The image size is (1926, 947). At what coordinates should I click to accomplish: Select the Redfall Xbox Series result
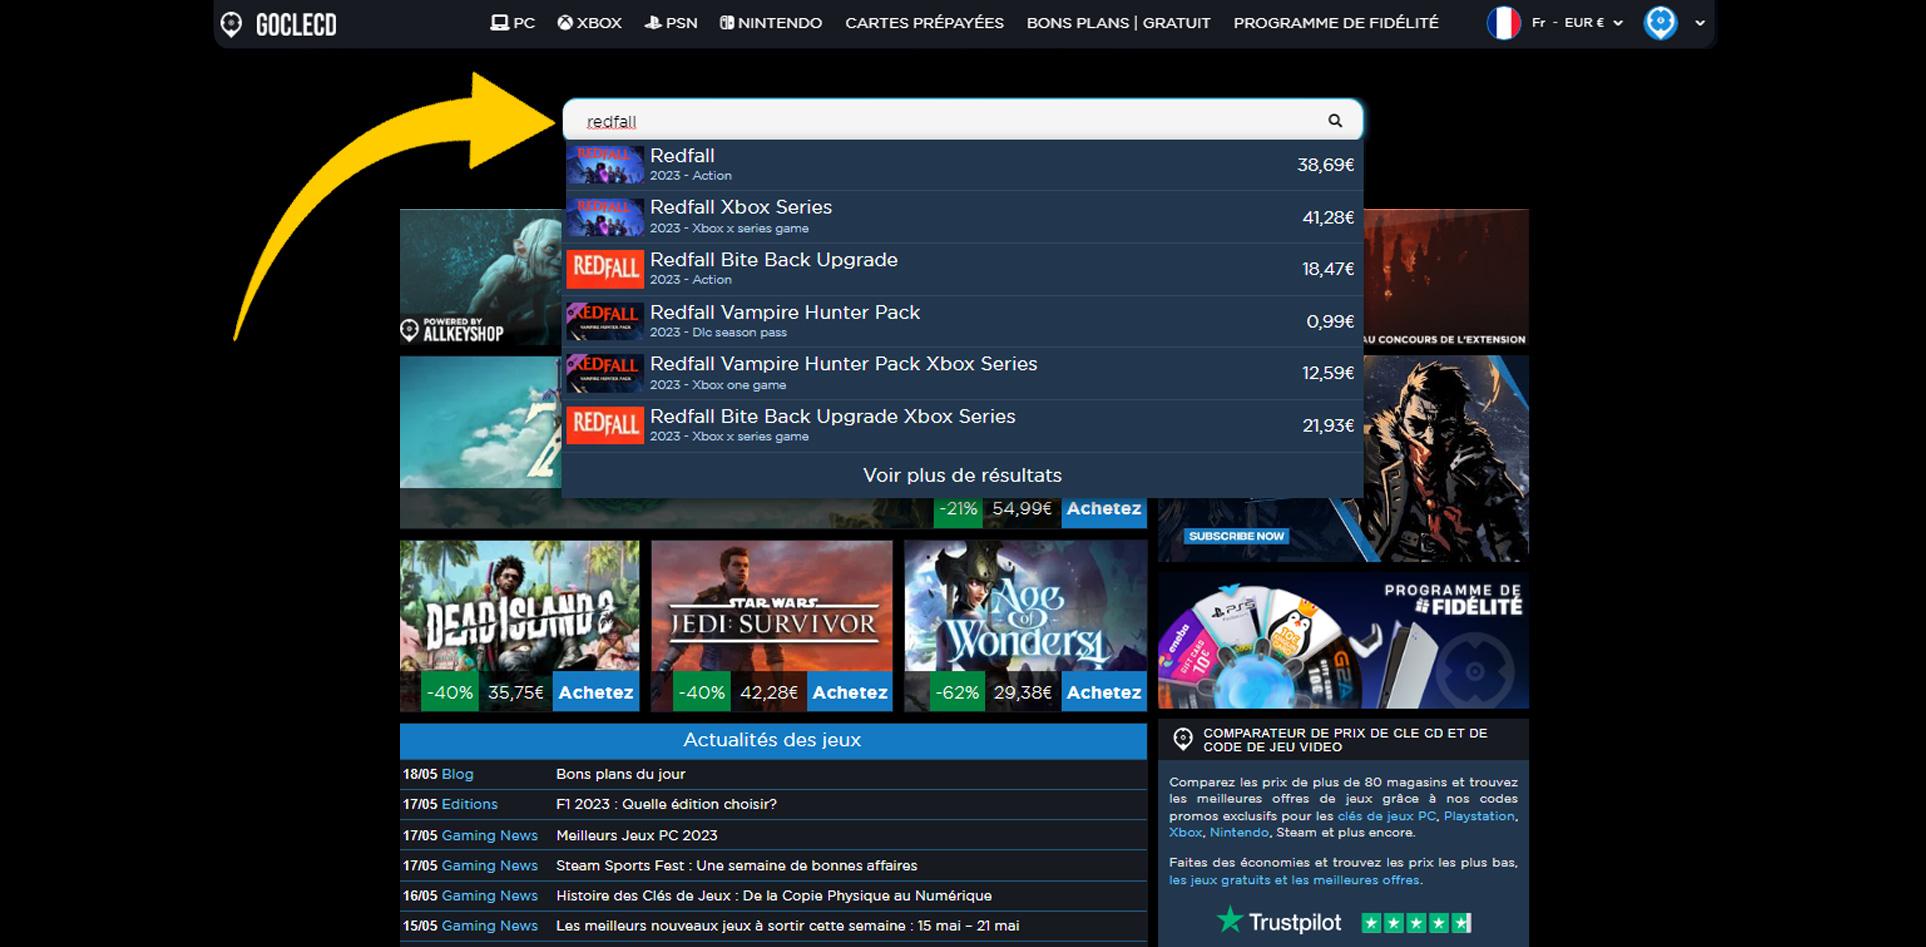pyautogui.click(x=963, y=217)
